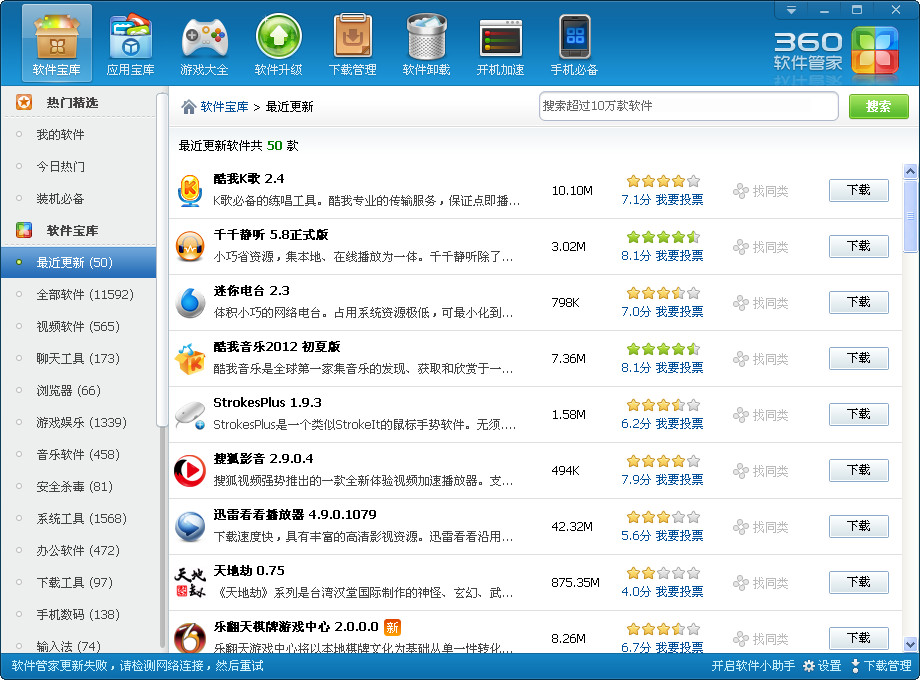Click 找同类 for StrokesPlus

[x=760, y=415]
